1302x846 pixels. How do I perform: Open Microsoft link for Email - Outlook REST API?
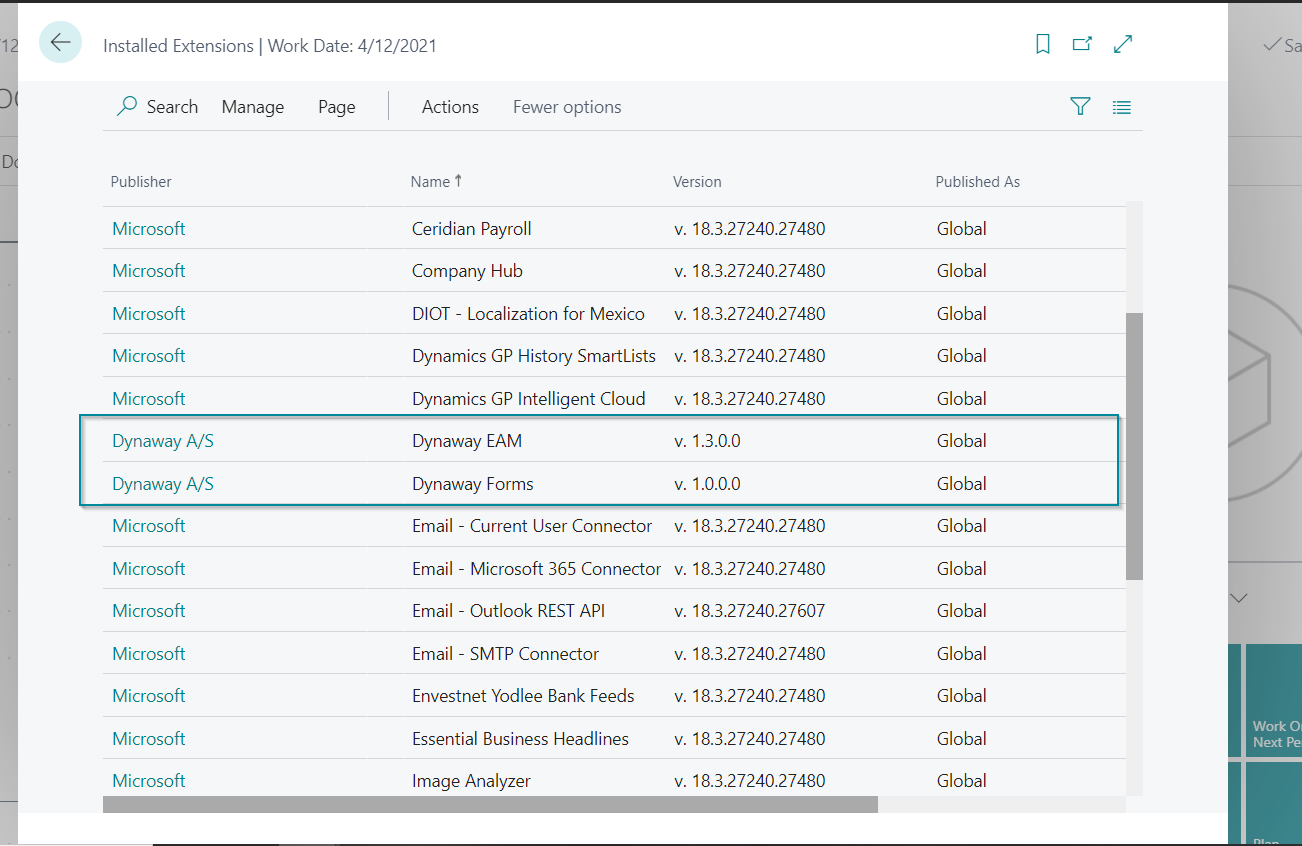click(x=149, y=611)
